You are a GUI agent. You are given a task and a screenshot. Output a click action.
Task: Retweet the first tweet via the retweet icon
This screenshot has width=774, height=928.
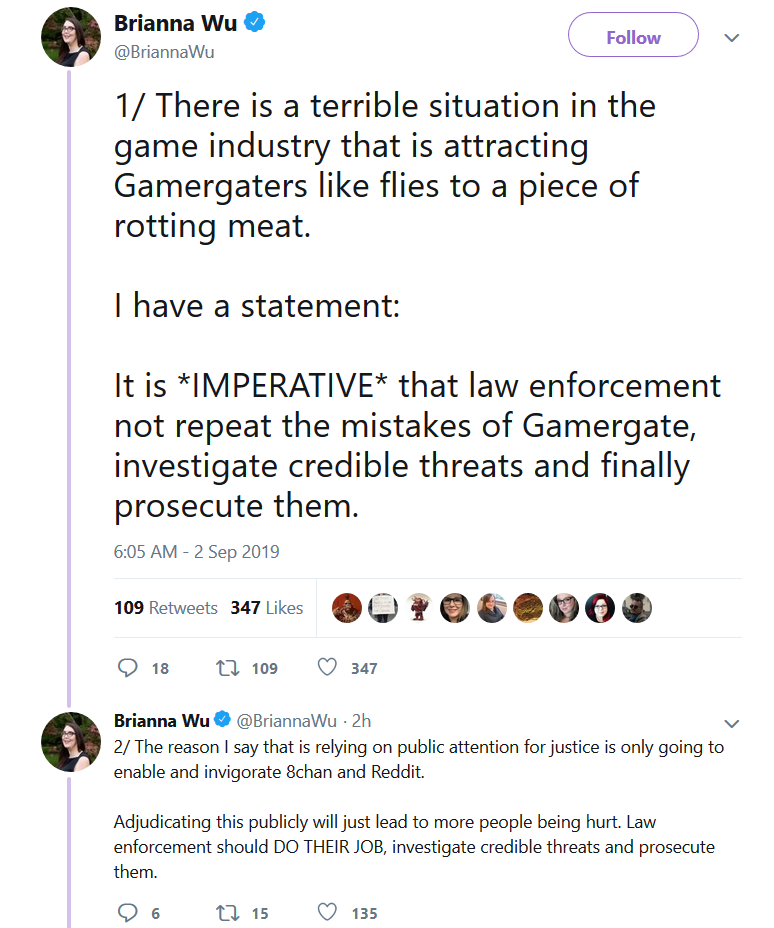(x=227, y=668)
